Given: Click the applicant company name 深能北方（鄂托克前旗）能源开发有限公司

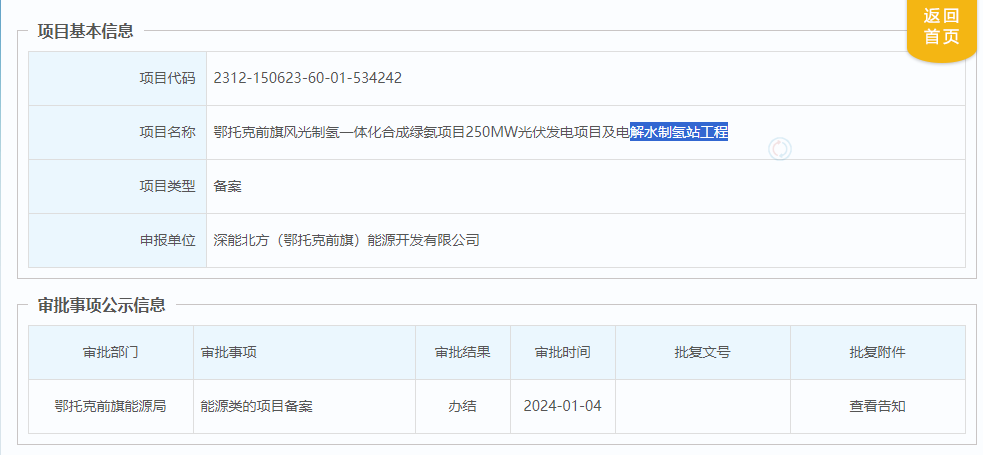Looking at the screenshot, I should point(347,240).
